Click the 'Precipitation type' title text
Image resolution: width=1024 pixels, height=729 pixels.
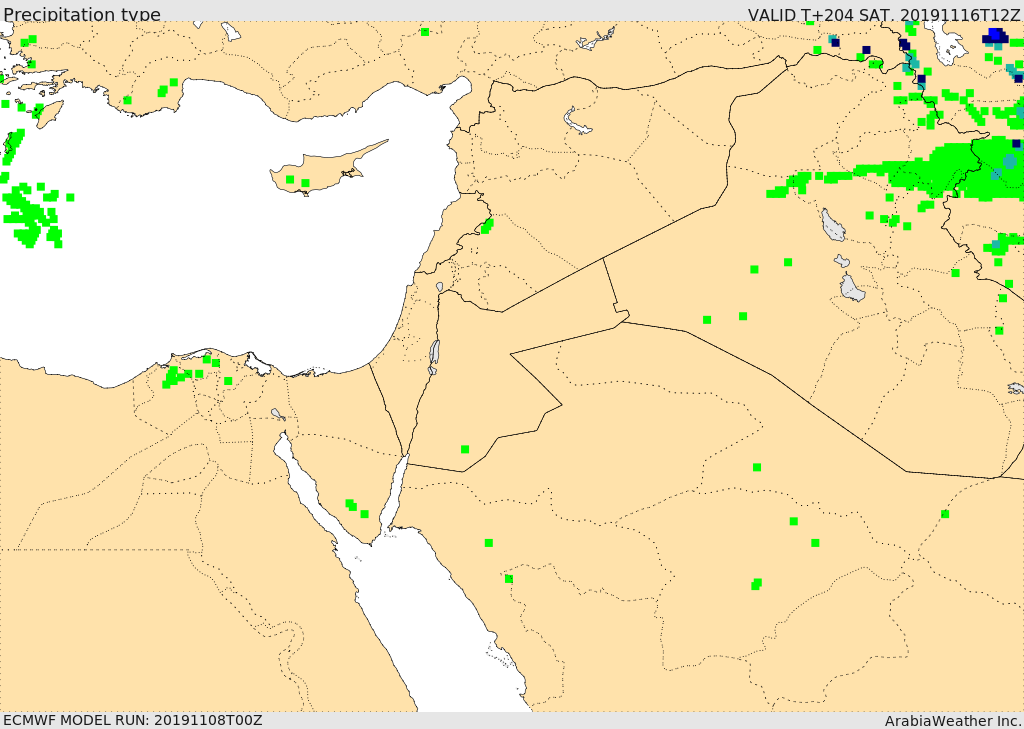coord(82,14)
